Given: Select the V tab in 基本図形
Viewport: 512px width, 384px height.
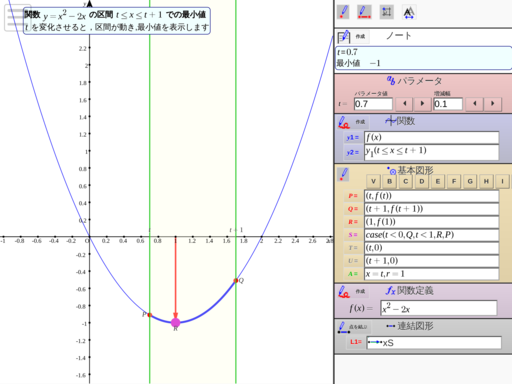Looking at the screenshot, I should click(373, 181).
